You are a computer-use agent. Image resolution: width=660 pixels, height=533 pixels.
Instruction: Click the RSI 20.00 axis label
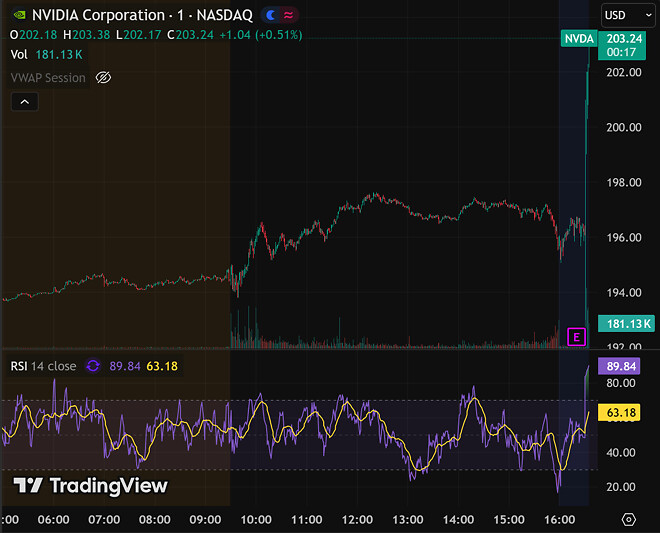621,487
